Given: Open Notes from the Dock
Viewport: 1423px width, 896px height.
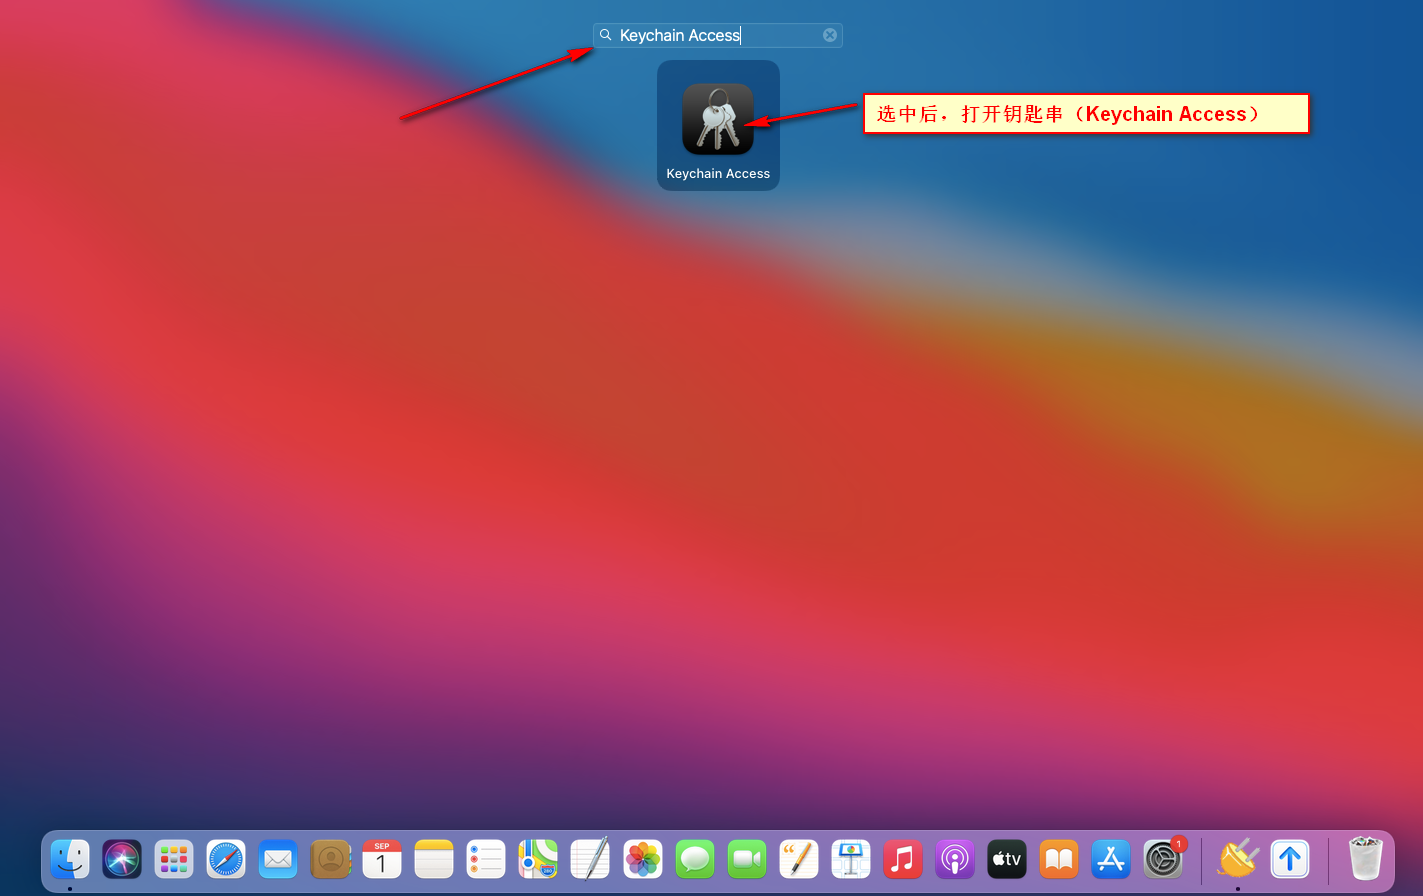Looking at the screenshot, I should point(434,859).
